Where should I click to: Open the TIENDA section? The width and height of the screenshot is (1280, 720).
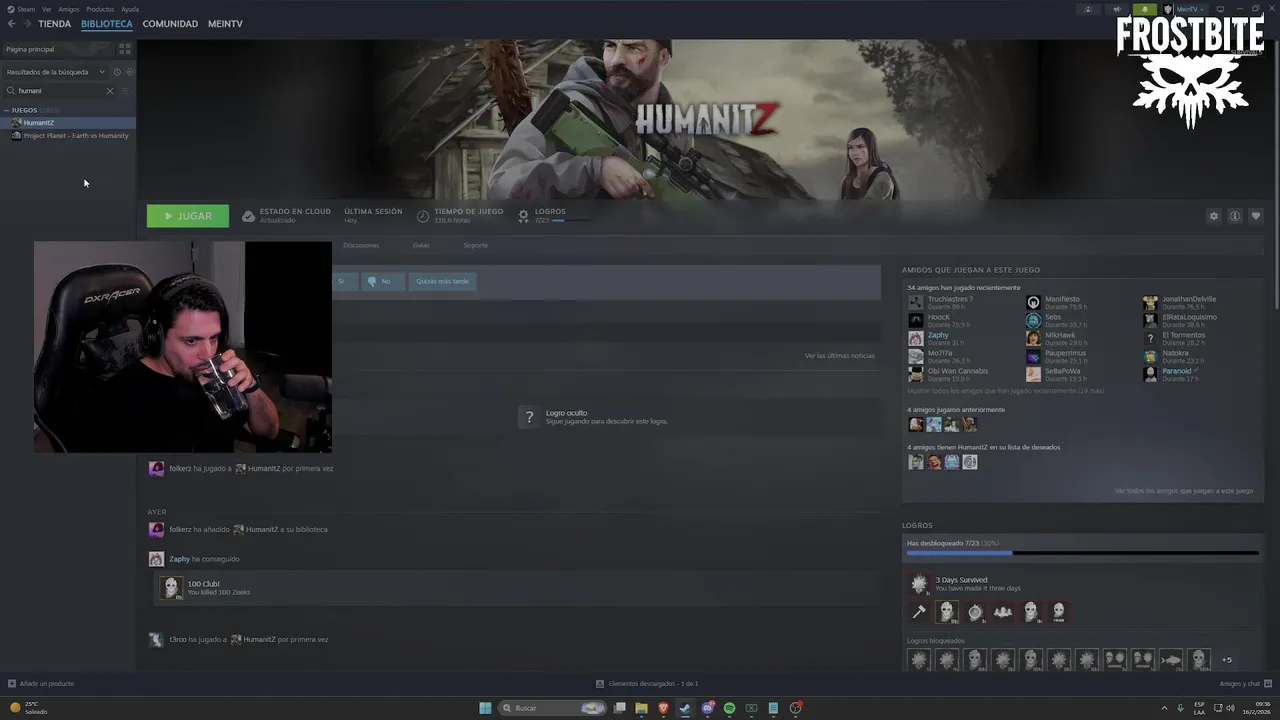pos(55,24)
